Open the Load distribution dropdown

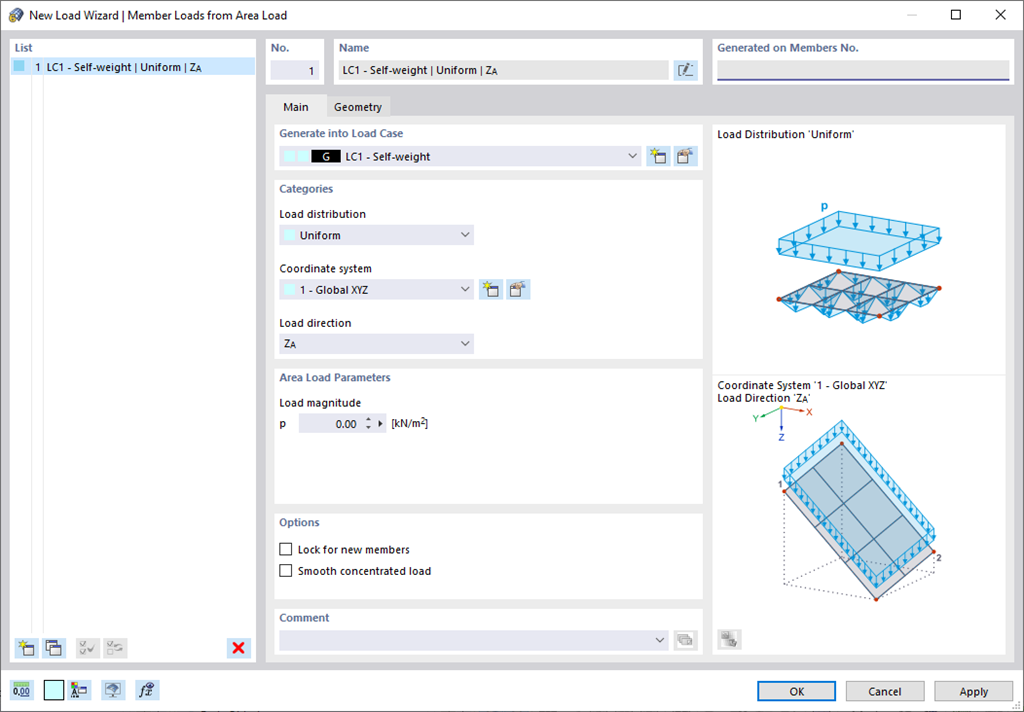(x=464, y=235)
